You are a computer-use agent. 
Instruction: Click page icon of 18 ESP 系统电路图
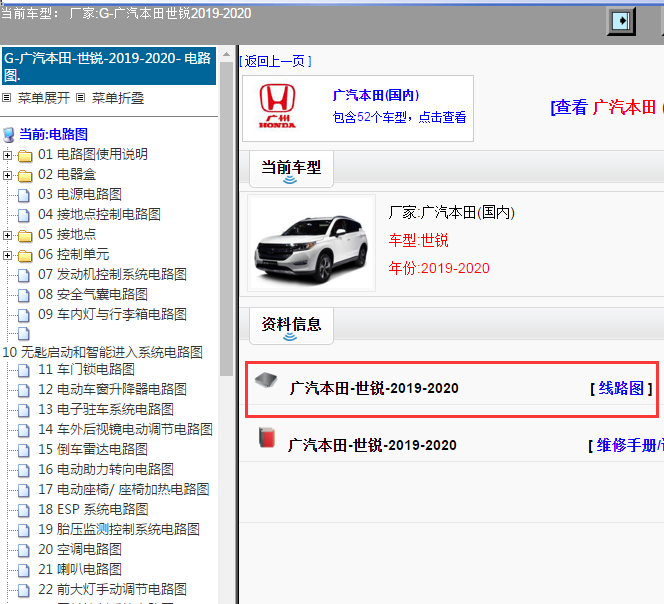(x=24, y=510)
